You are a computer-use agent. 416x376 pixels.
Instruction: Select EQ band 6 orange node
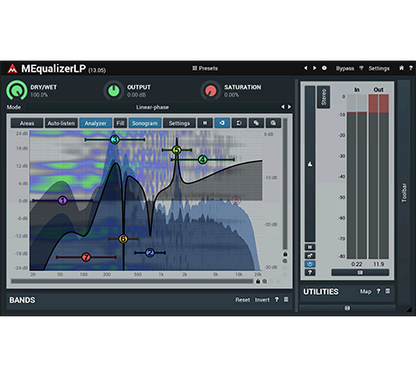[x=123, y=239]
